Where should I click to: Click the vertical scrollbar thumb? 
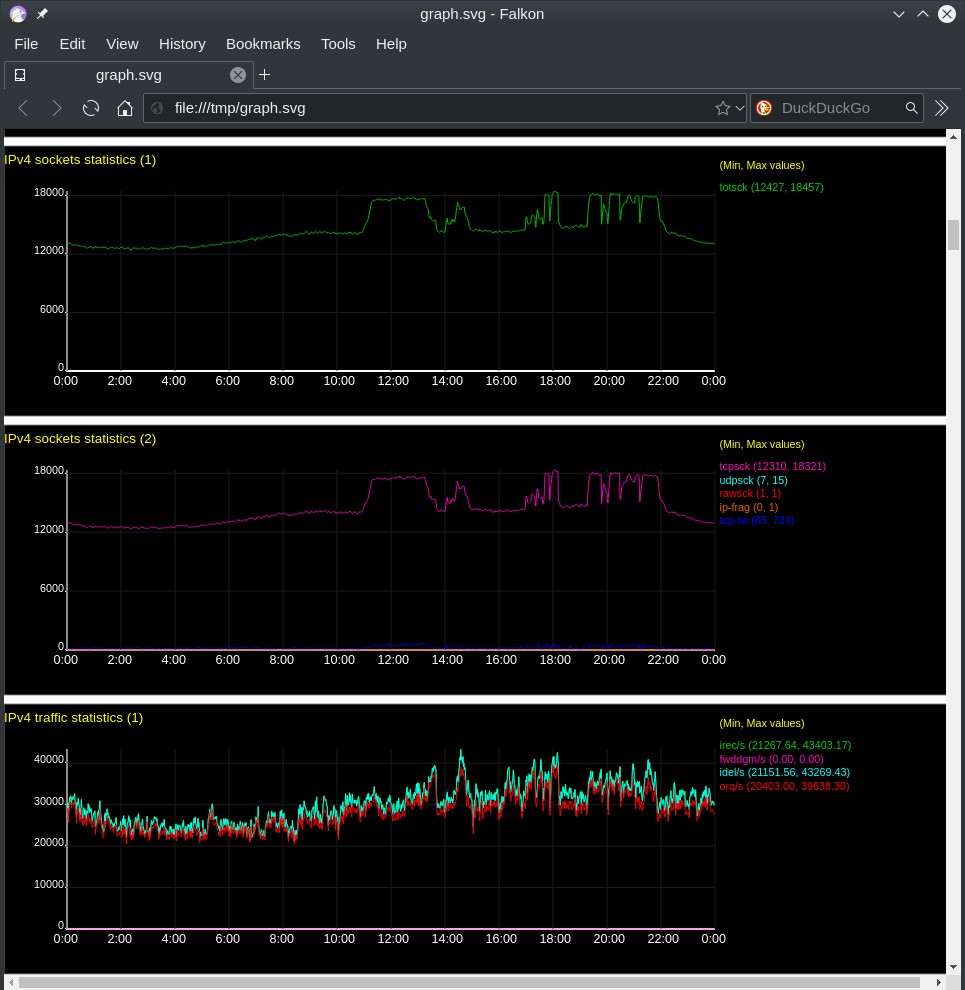pos(953,234)
